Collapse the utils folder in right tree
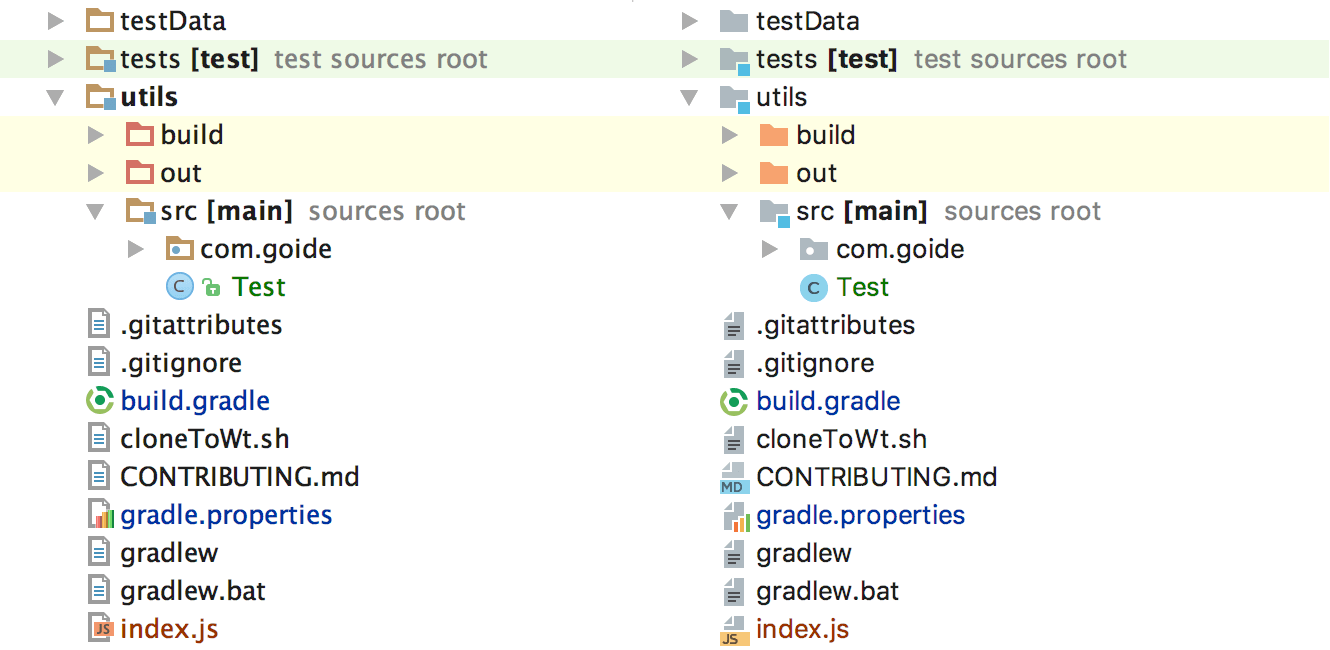The height and width of the screenshot is (650, 1330). [688, 98]
